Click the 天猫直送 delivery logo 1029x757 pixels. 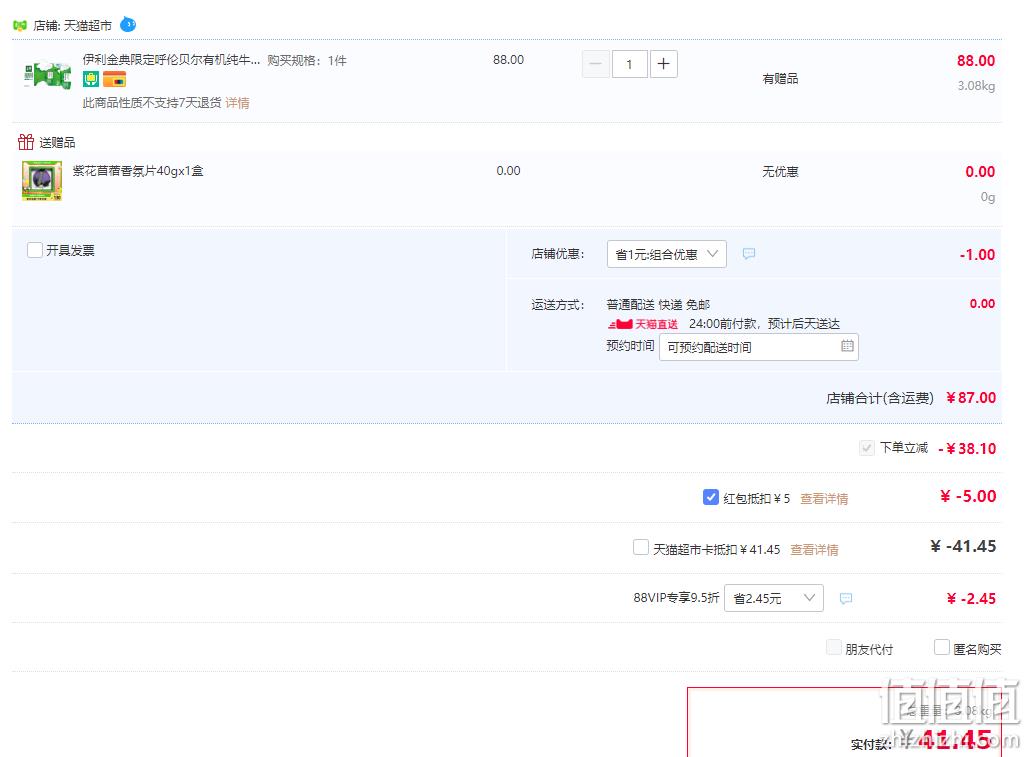tap(642, 324)
